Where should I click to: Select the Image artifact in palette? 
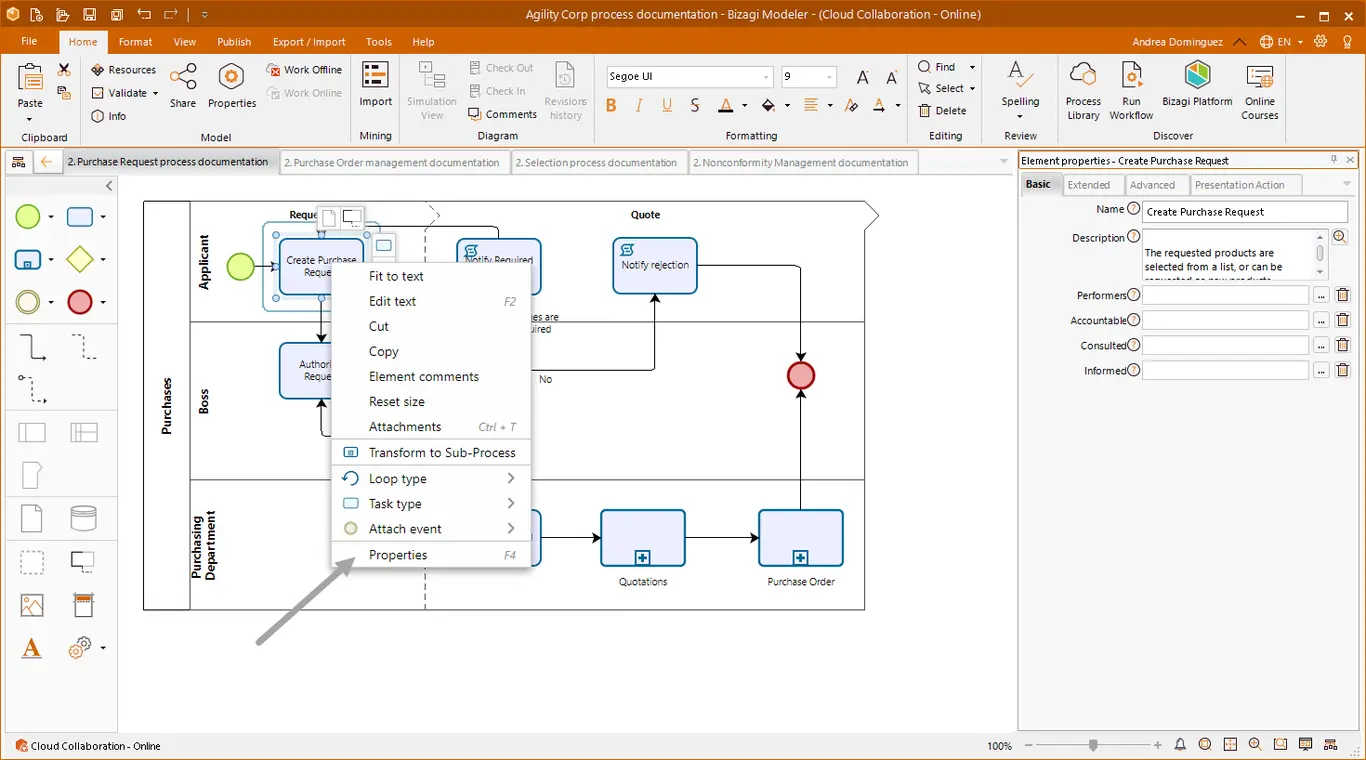pos(32,605)
